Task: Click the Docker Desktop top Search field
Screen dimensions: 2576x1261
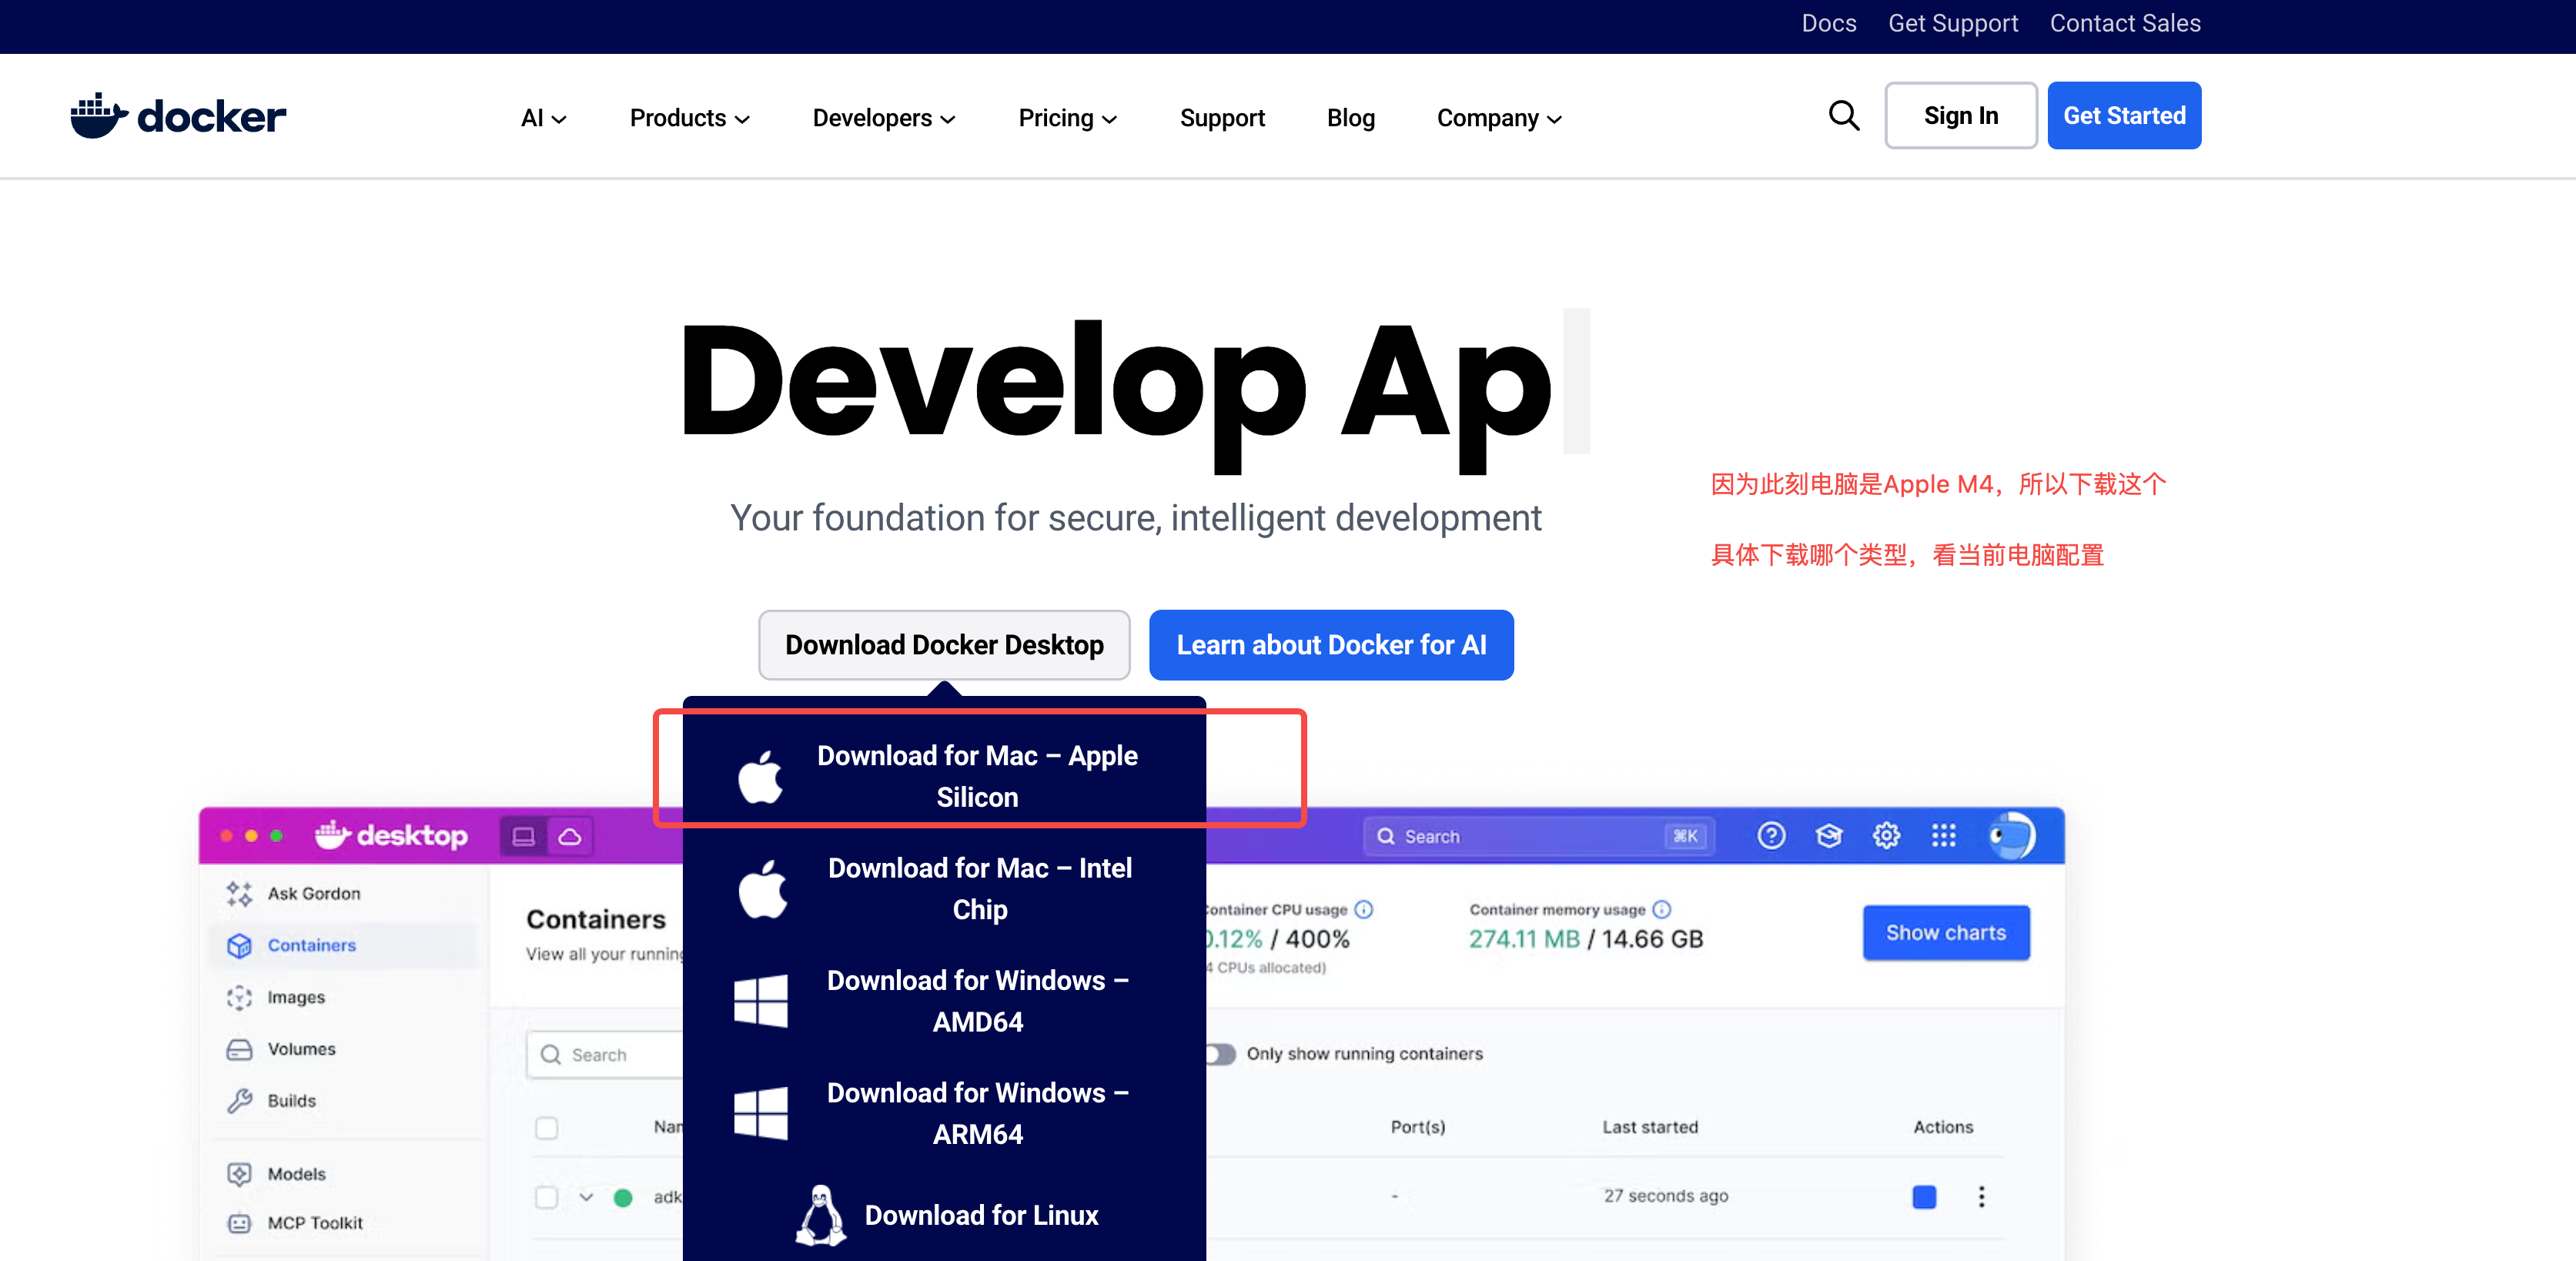Action: coord(1538,836)
